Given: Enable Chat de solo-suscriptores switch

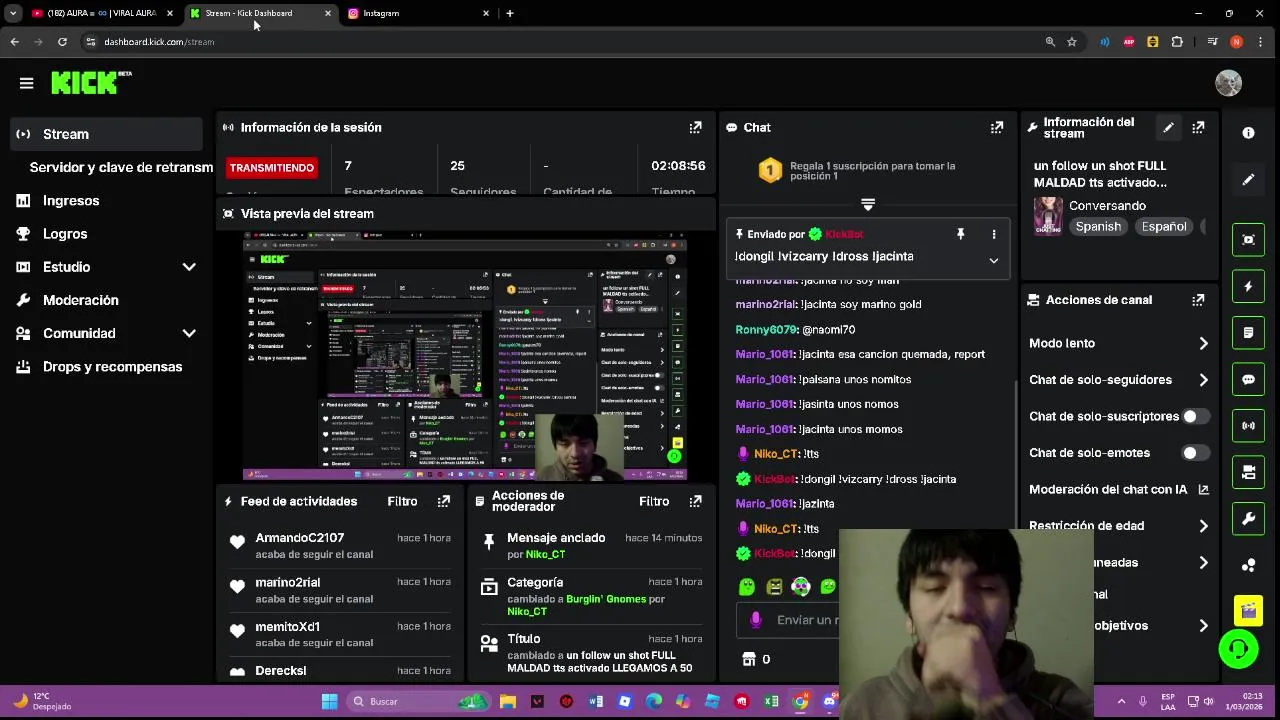Looking at the screenshot, I should tap(1195, 416).
